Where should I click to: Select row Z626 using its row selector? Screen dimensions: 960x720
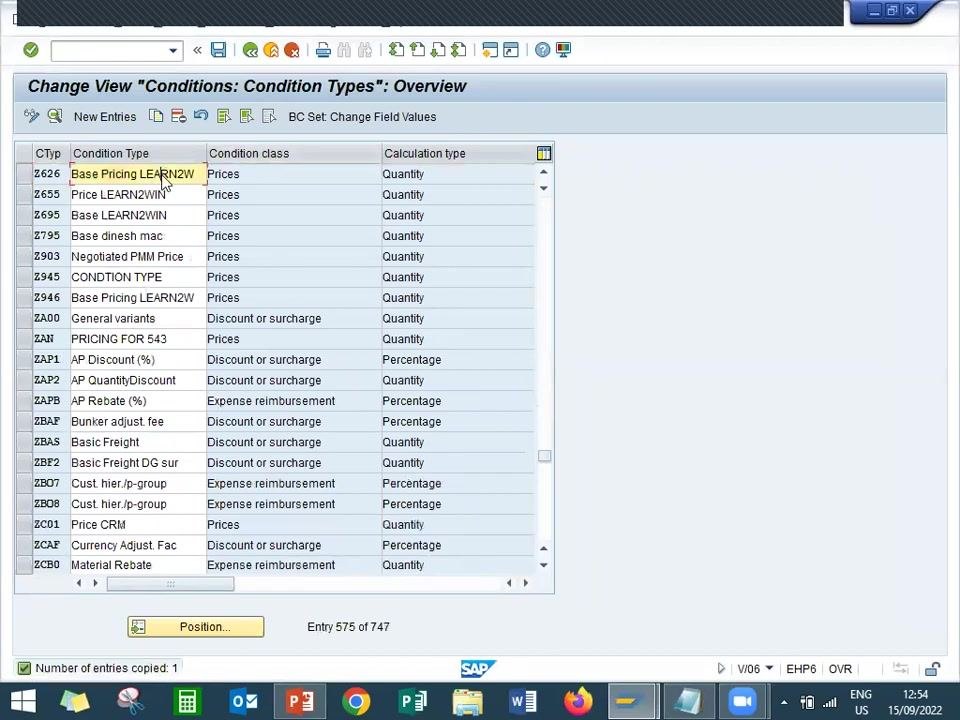click(x=24, y=174)
